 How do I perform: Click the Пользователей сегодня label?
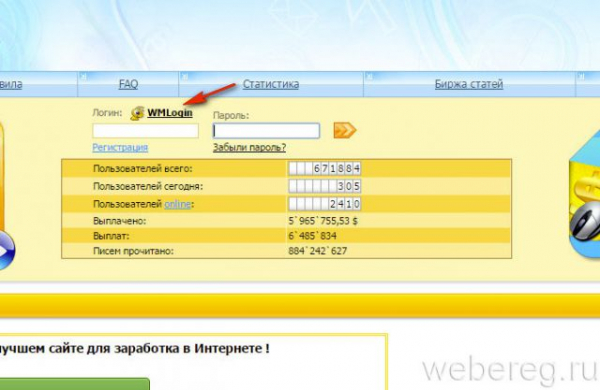(148, 186)
